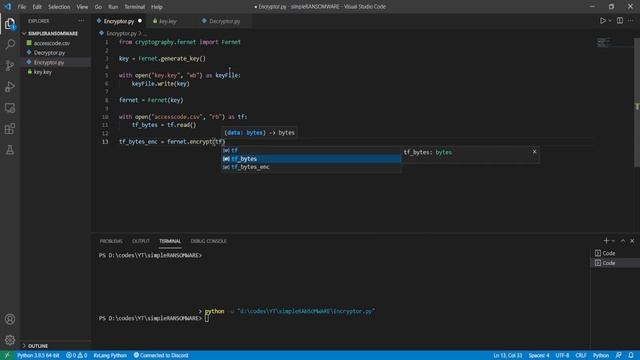Open editor more actions ellipsis
This screenshot has height=360, width=640.
click(631, 21)
